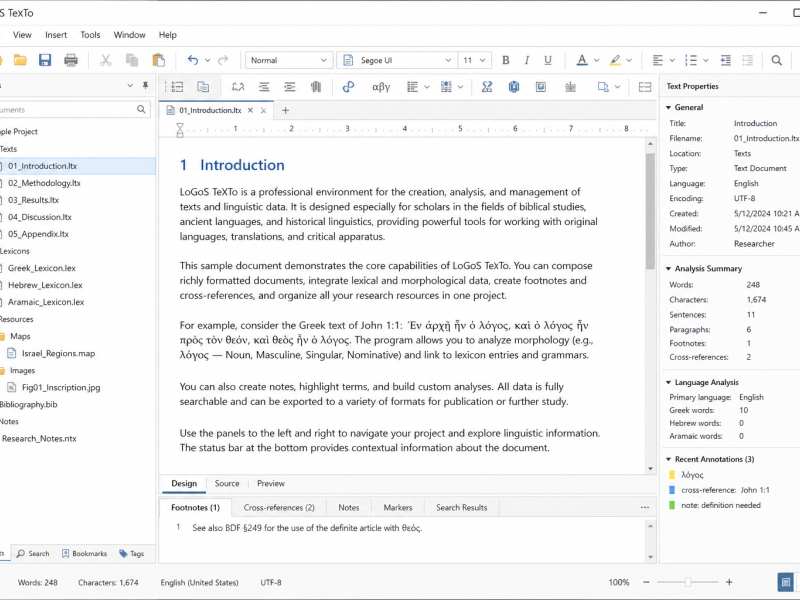Click the zoom slider handle in the status bar
The height and width of the screenshot is (600, 800).
[688, 582]
